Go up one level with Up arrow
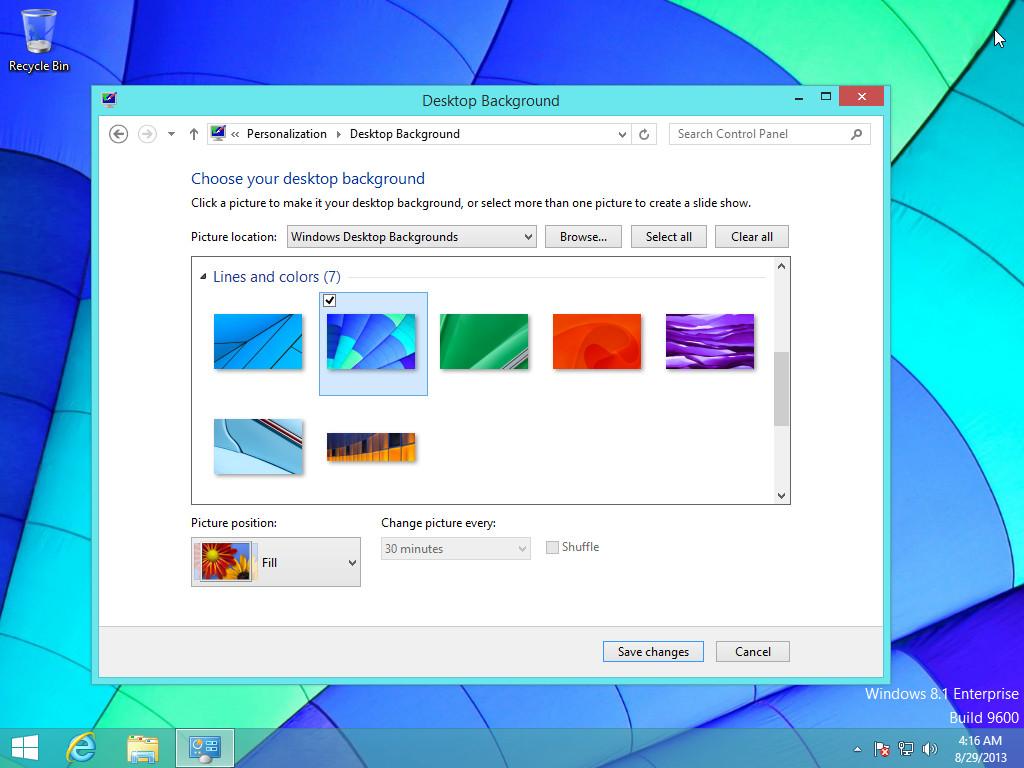This screenshot has height=768, width=1024. pyautogui.click(x=193, y=134)
